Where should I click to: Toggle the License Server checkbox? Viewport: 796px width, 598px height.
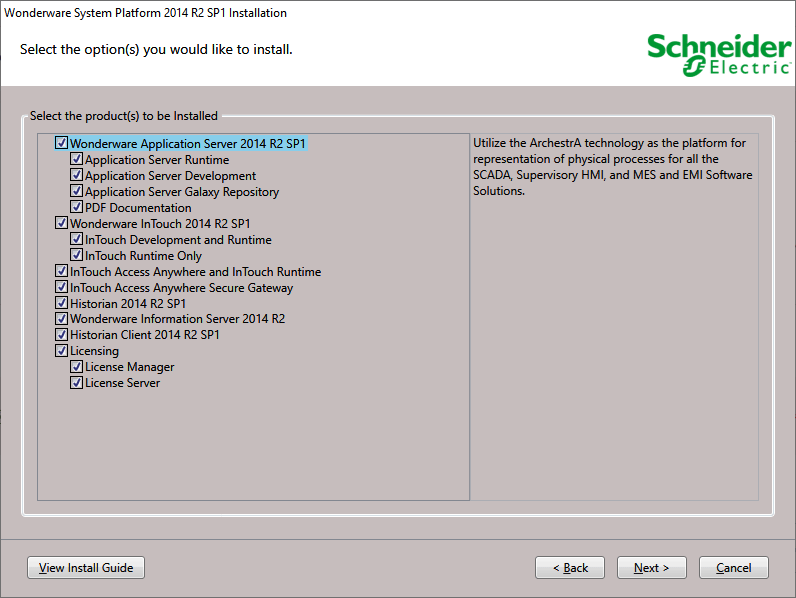pyautogui.click(x=77, y=383)
